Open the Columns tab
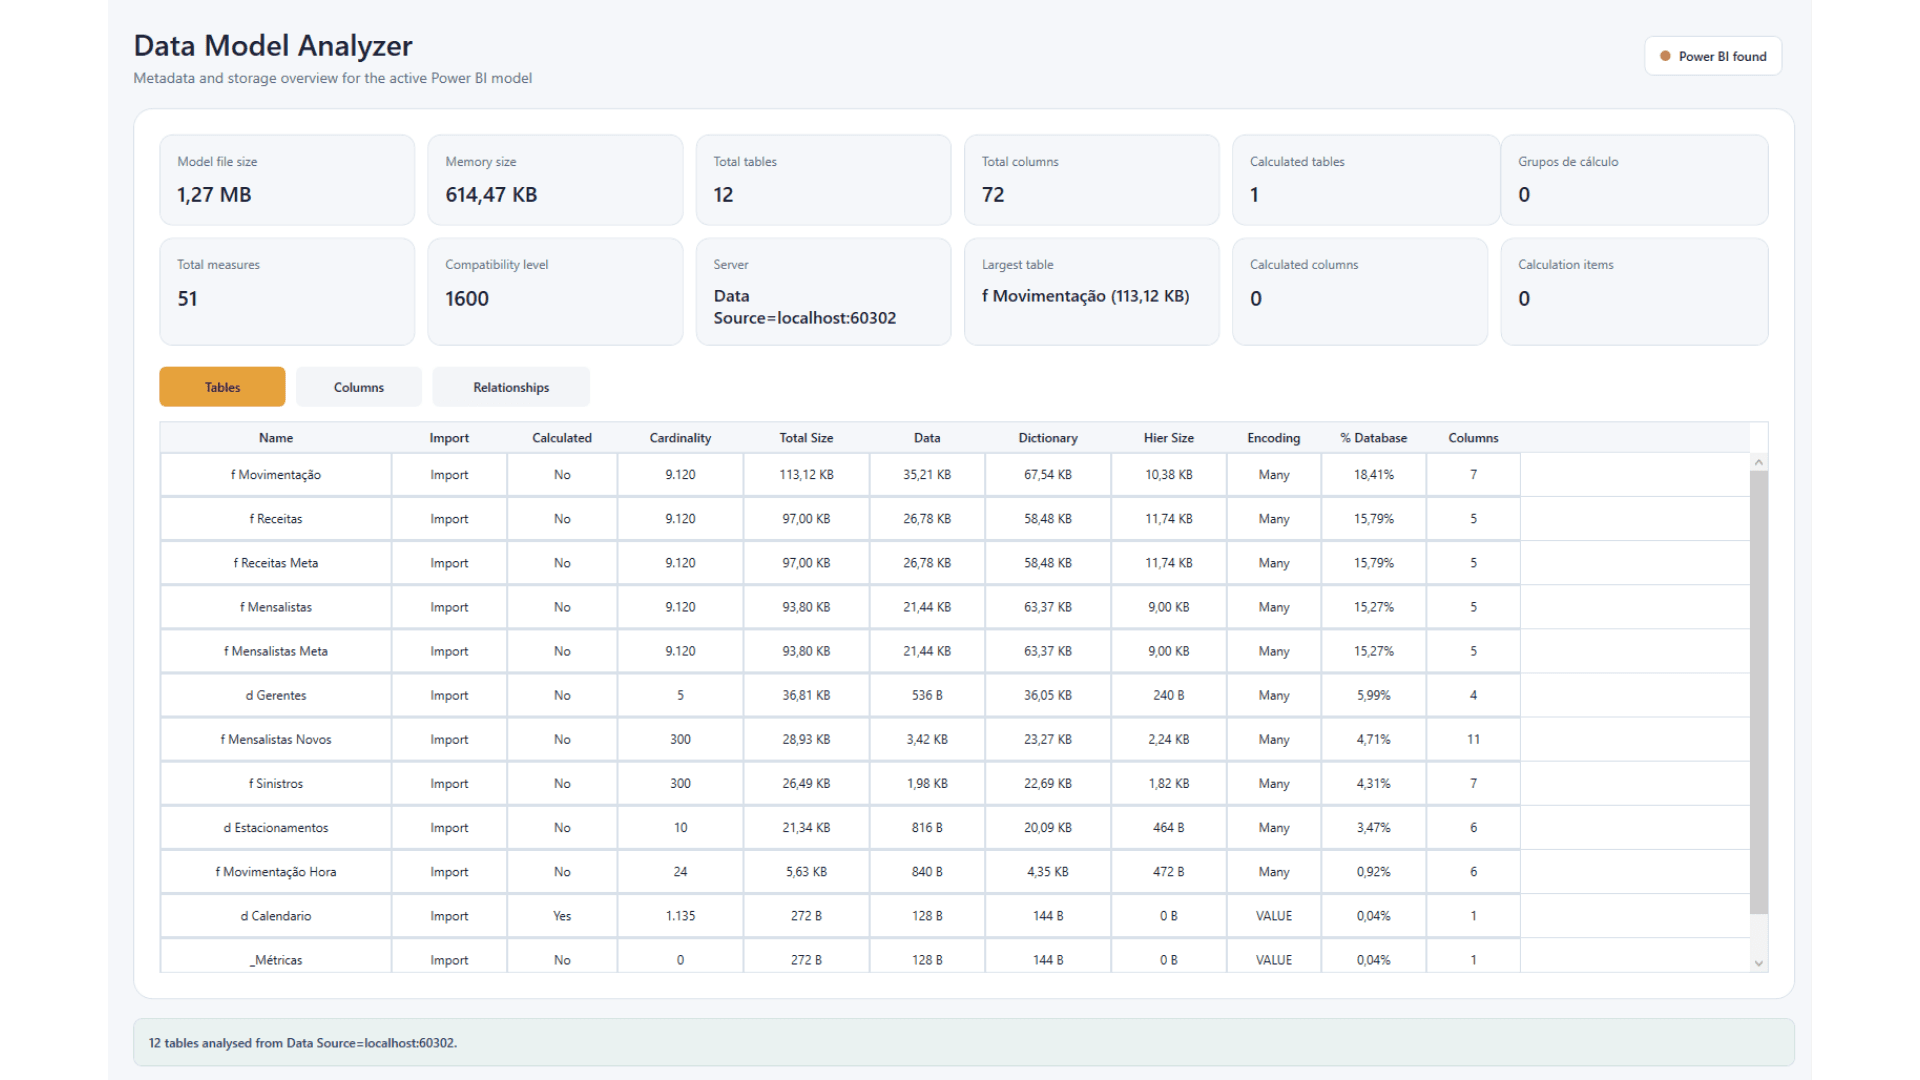The width and height of the screenshot is (1920, 1080). click(x=358, y=387)
